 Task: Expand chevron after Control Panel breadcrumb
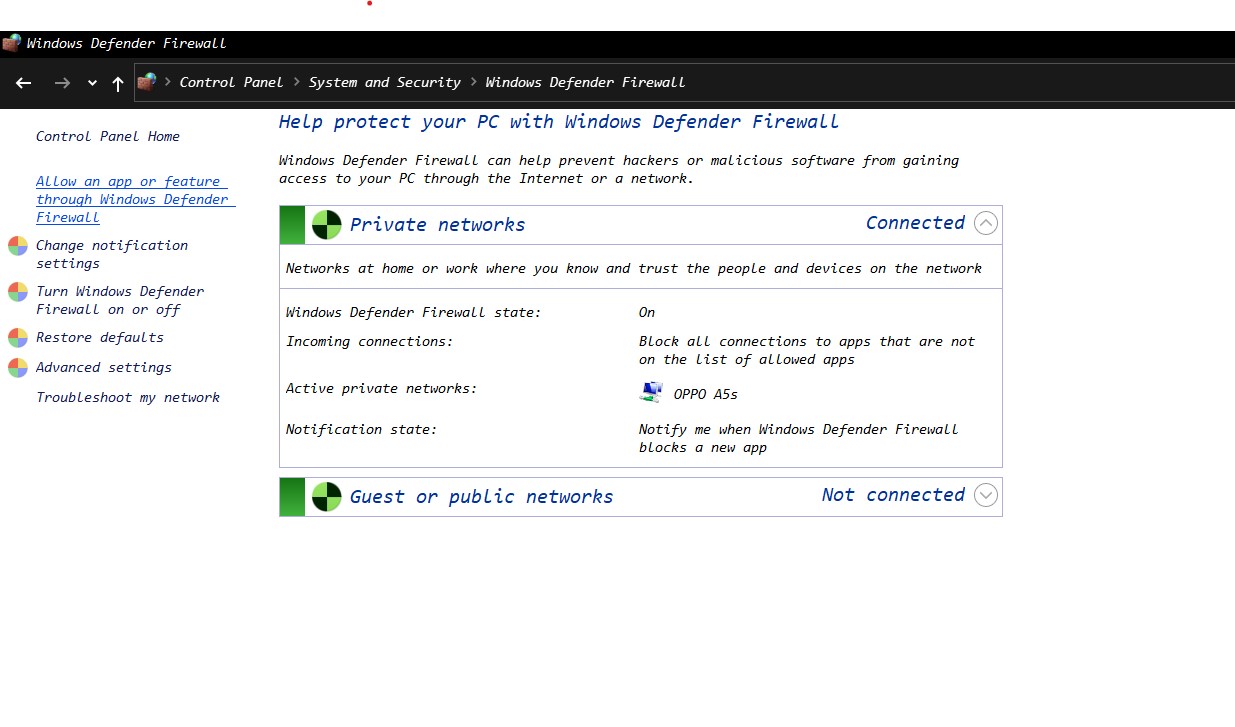(x=297, y=82)
